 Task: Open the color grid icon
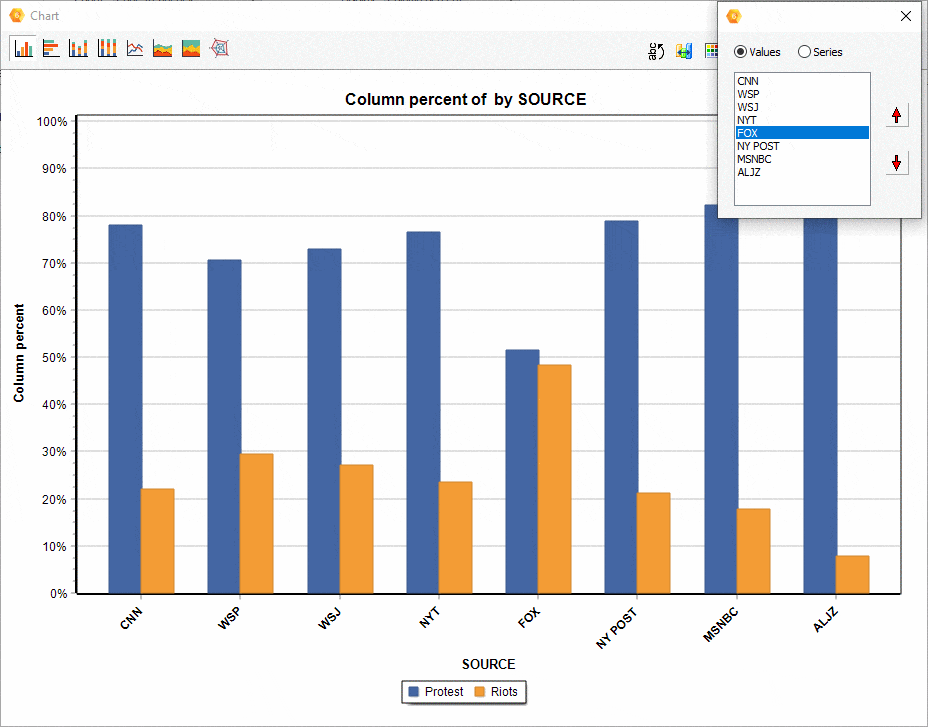(x=713, y=50)
